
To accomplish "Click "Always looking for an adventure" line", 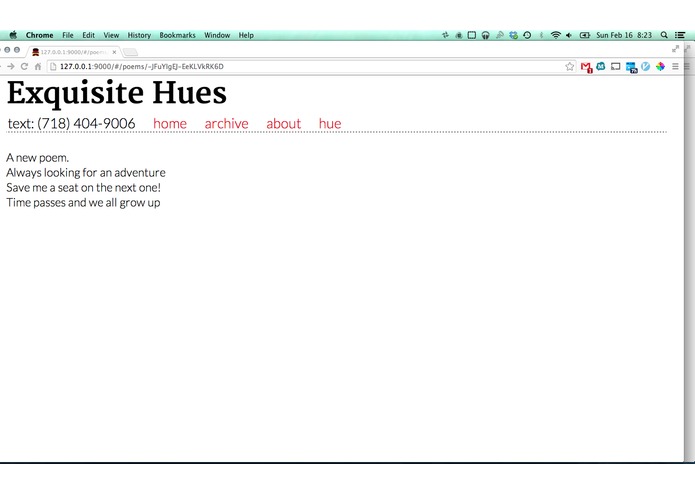I will point(86,173).
